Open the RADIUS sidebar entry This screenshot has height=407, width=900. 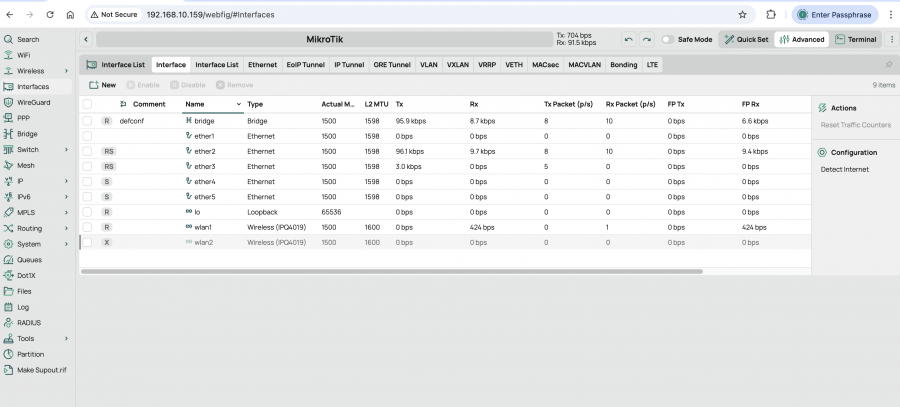(29, 322)
